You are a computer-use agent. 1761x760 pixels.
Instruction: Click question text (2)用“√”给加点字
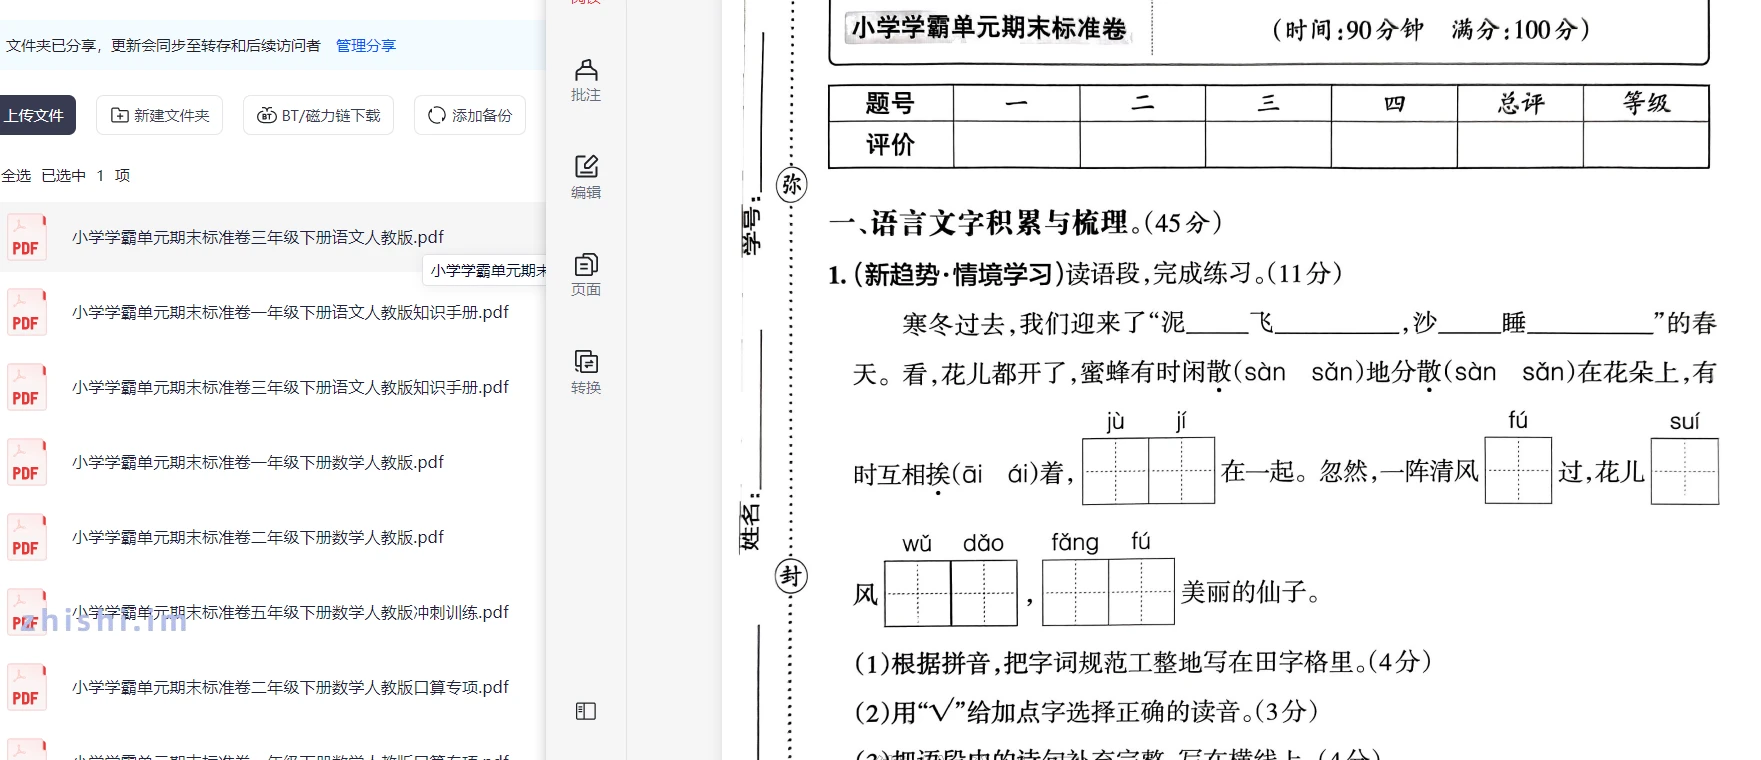click(1086, 712)
